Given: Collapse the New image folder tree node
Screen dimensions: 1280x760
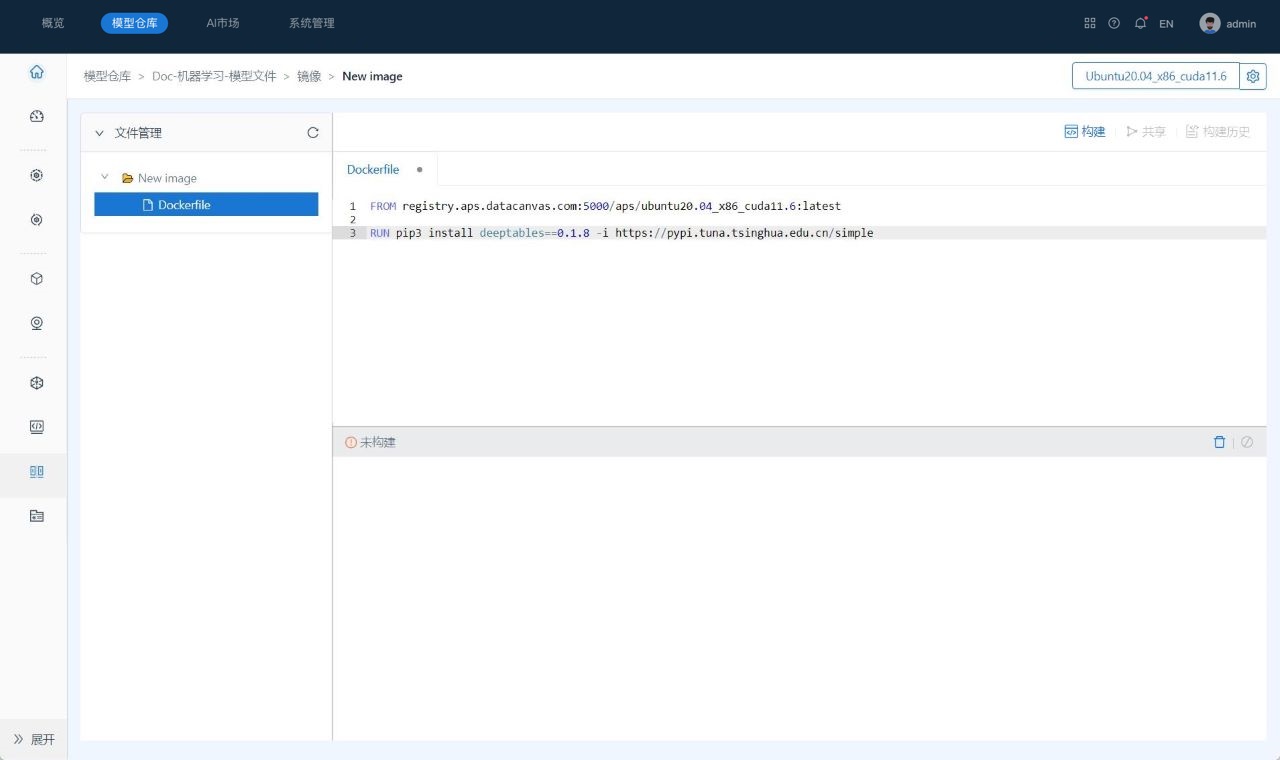Looking at the screenshot, I should tap(105, 177).
